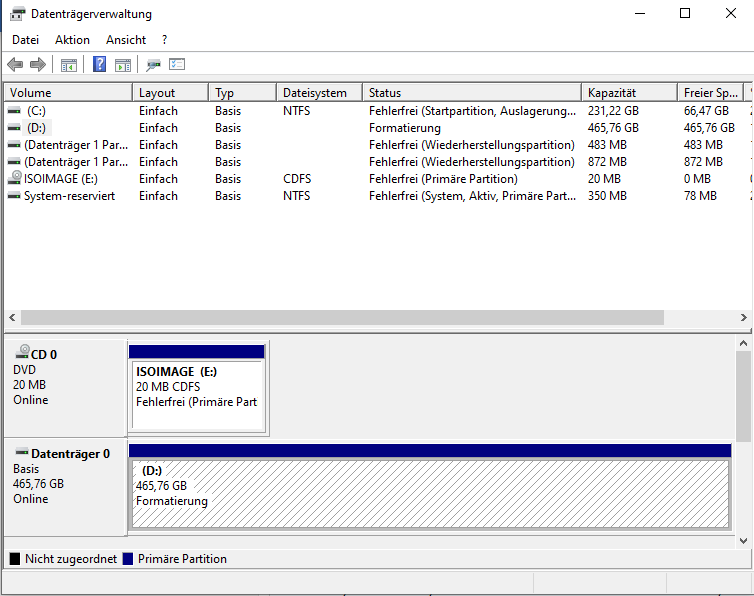This screenshot has width=754, height=596.
Task: Click the (C:) volume name
Action: tap(36, 111)
